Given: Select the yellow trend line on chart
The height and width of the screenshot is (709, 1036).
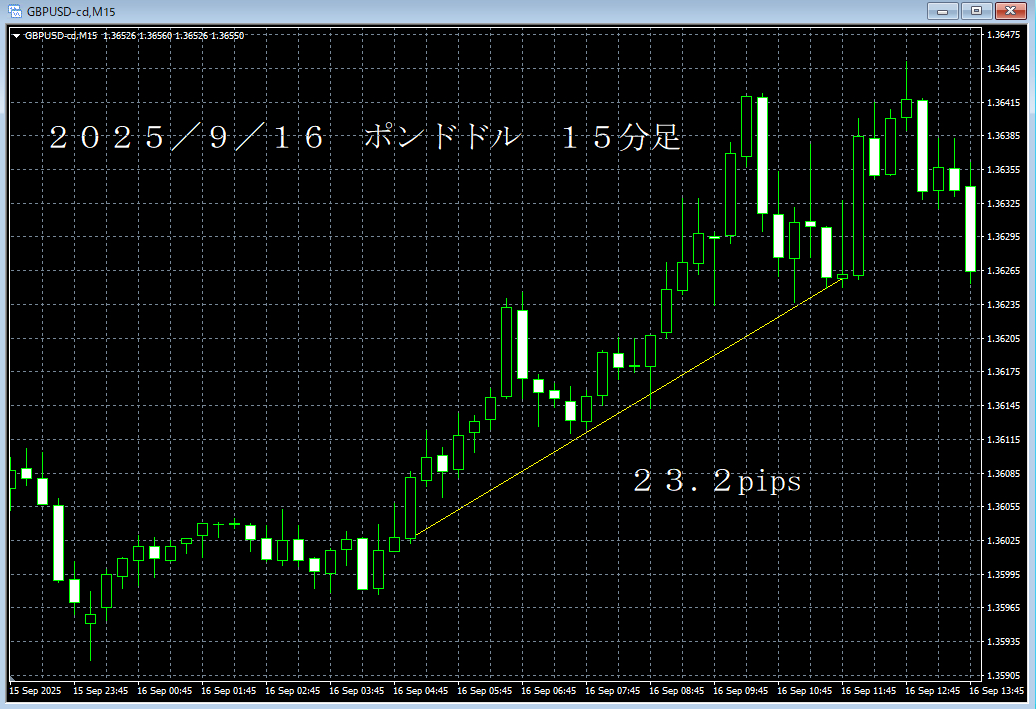Looking at the screenshot, I should 628,407.
